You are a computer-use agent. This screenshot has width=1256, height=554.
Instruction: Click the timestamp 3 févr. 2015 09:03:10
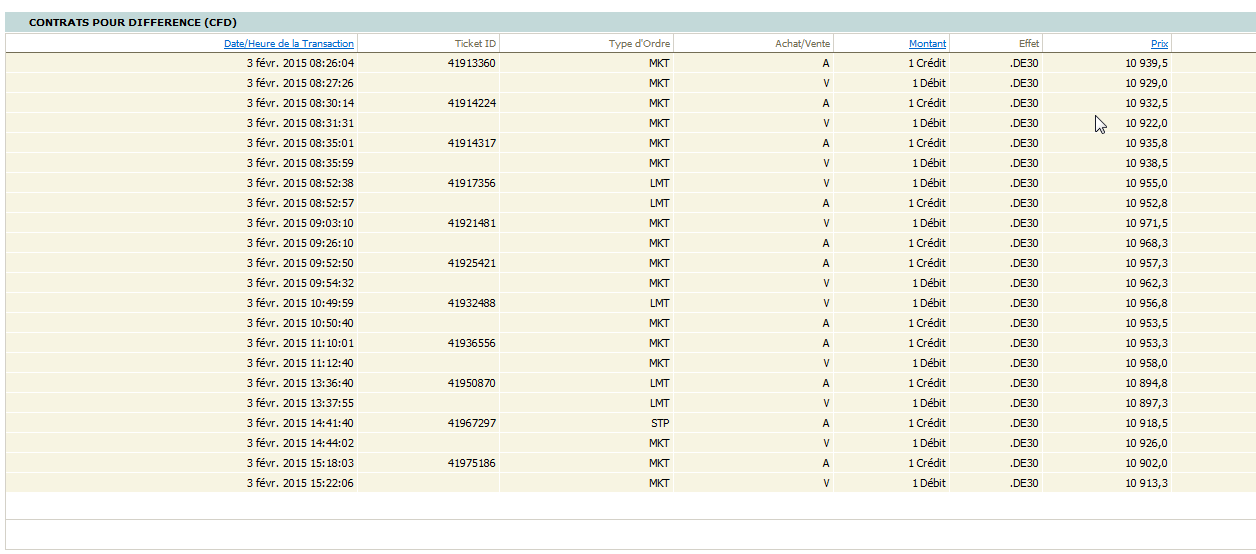300,223
